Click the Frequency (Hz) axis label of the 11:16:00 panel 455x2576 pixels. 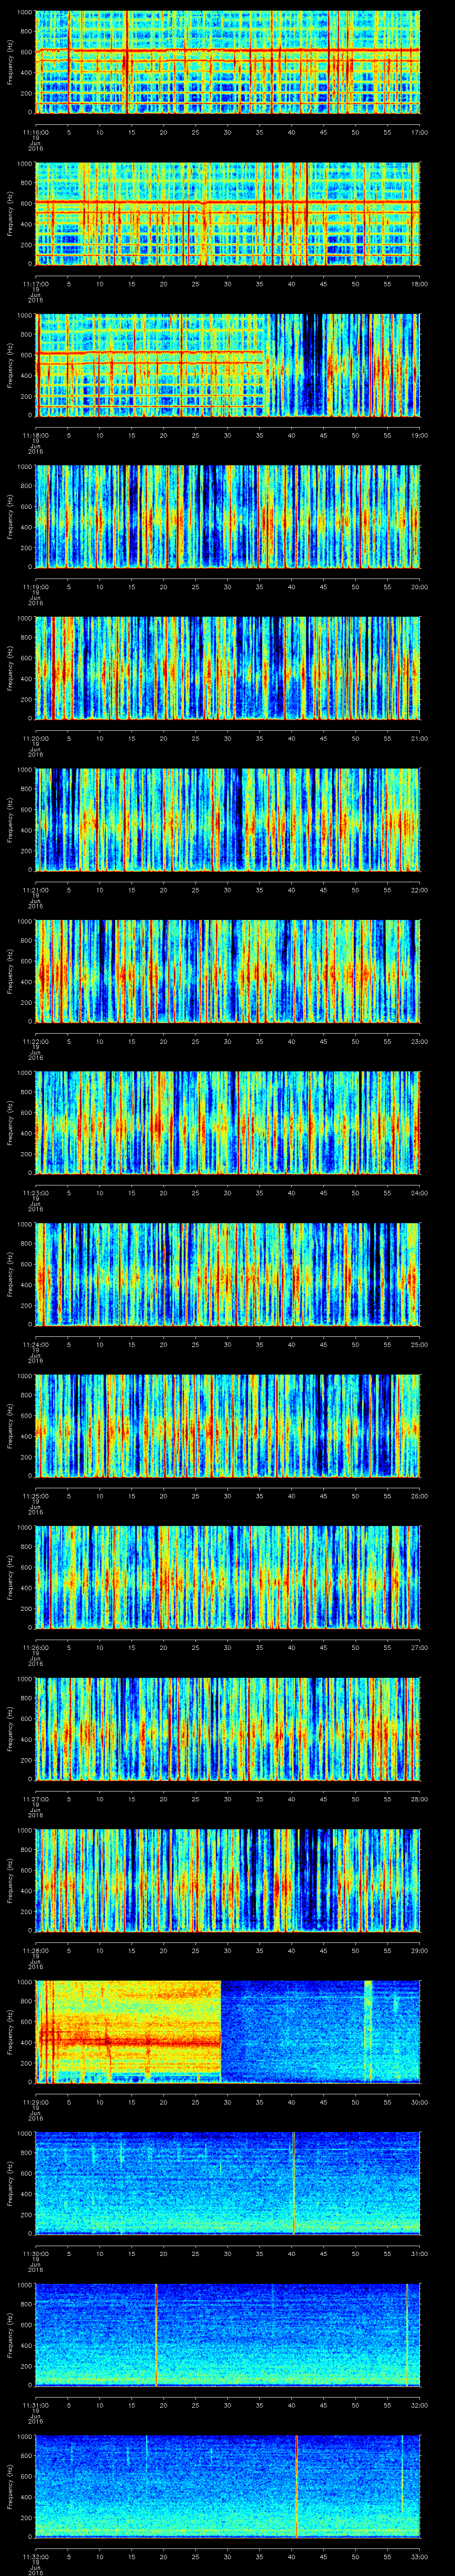pos(10,62)
